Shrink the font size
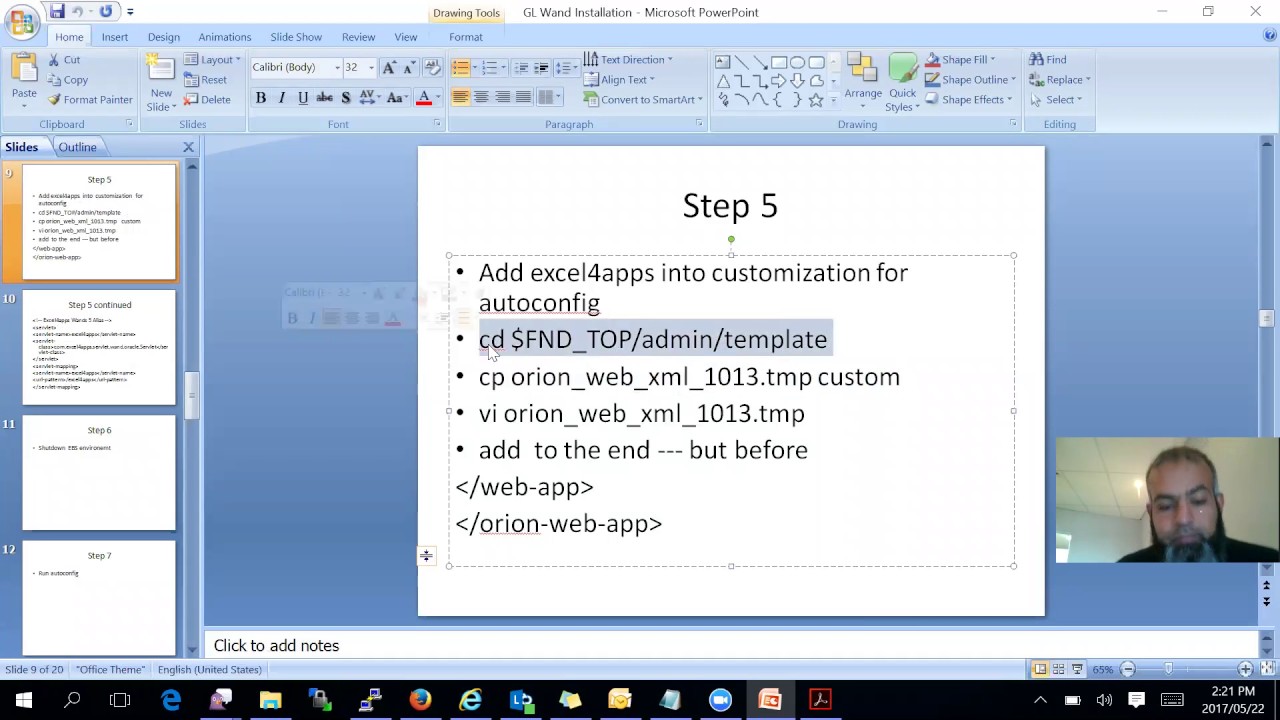 [409, 67]
